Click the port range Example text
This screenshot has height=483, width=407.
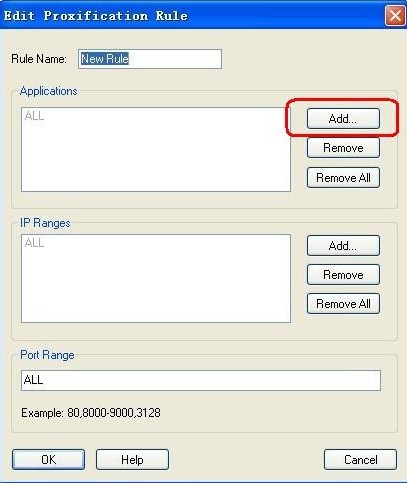(91, 413)
